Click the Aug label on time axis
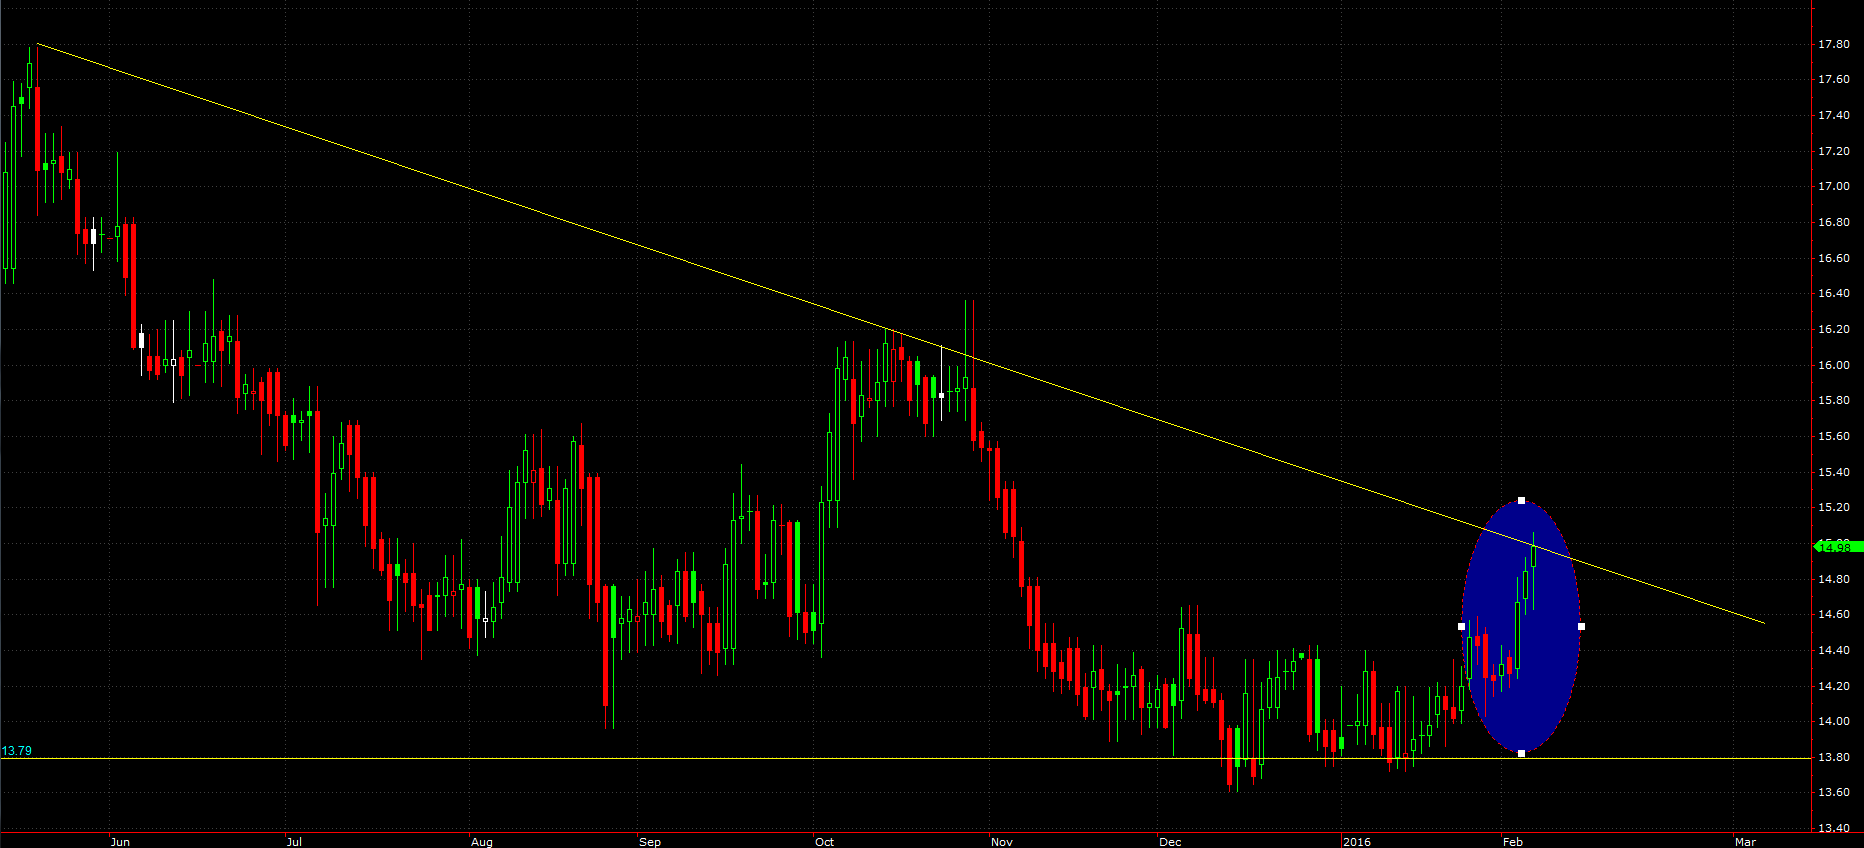The image size is (1864, 848). (x=482, y=842)
